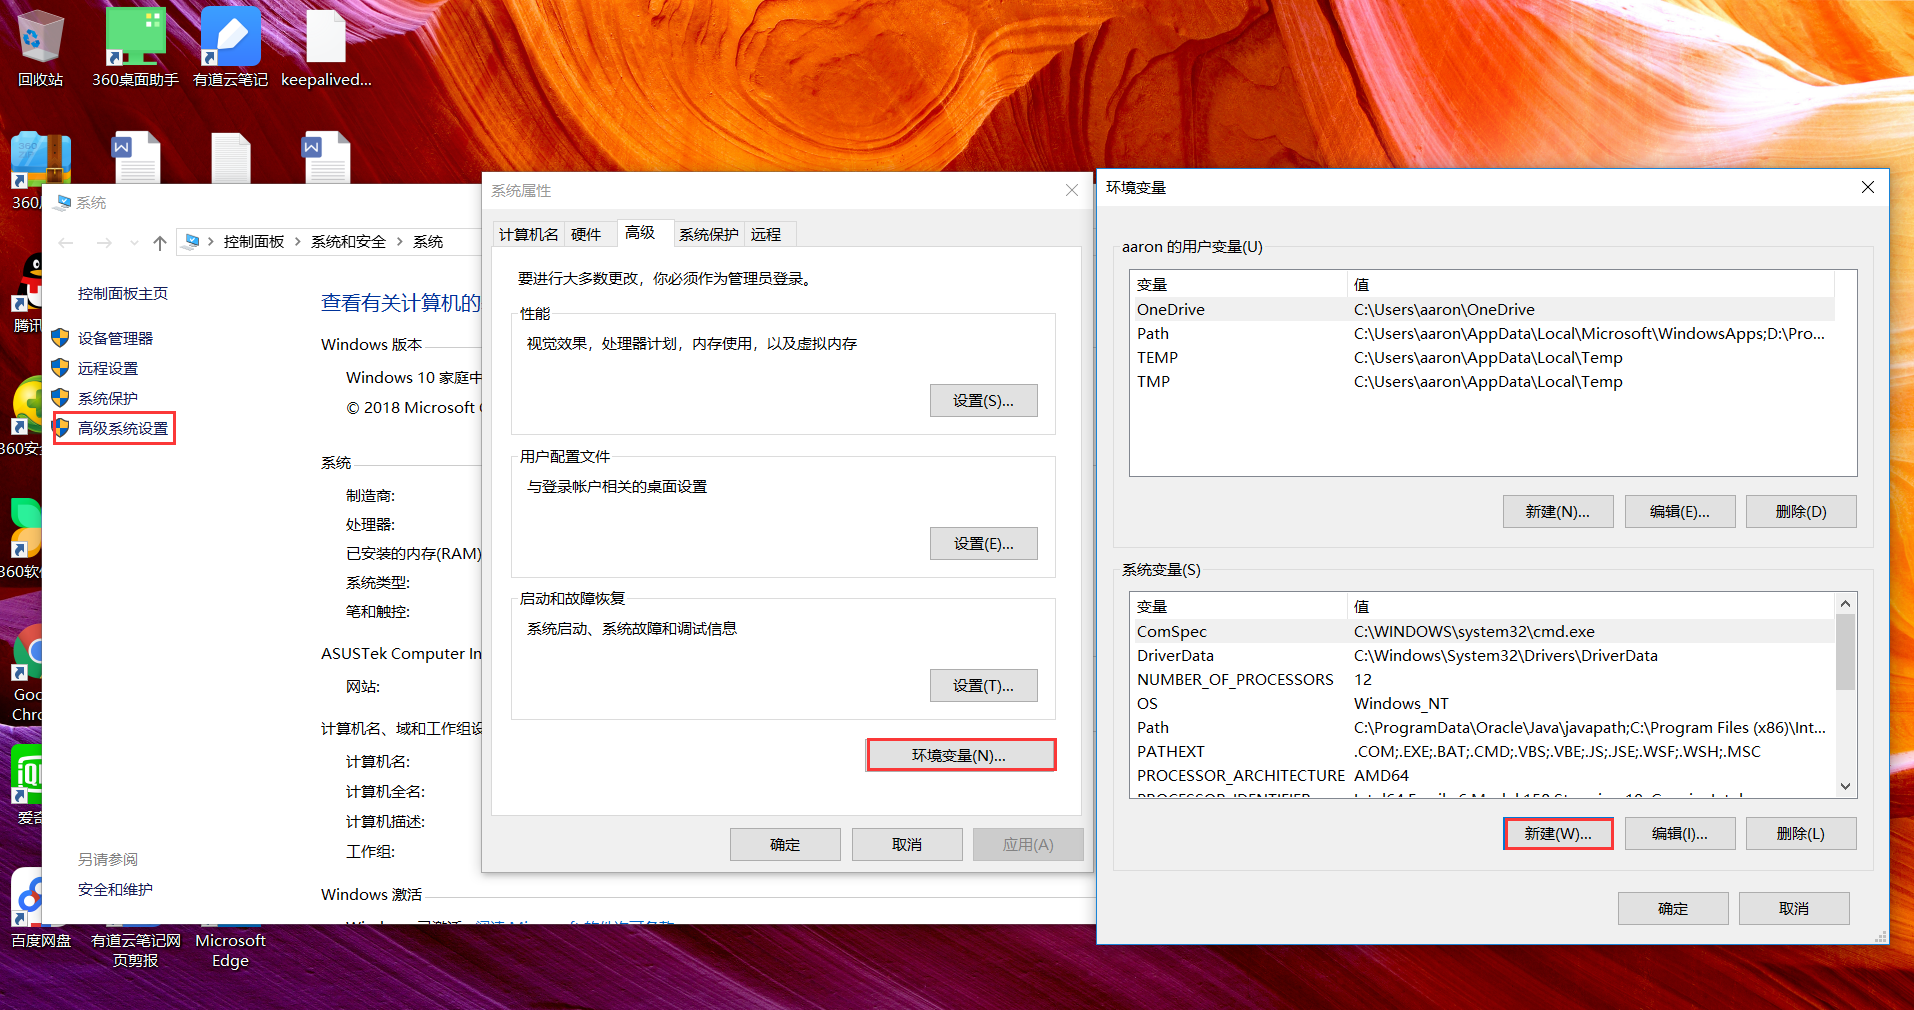1914x1010 pixels.
Task: Click user variables 新建(N)... button
Action: click(x=1558, y=511)
